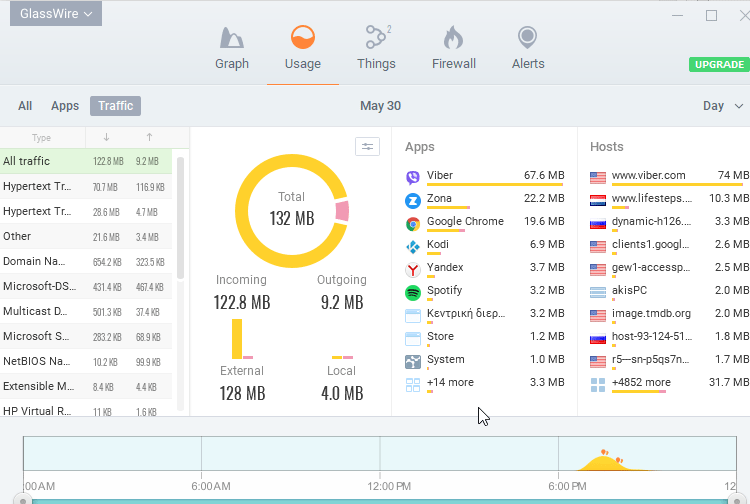Screen dimensions: 750x504
Task: Select the Microsoft-DS... traffic row
Action: pyautogui.click(x=86, y=286)
